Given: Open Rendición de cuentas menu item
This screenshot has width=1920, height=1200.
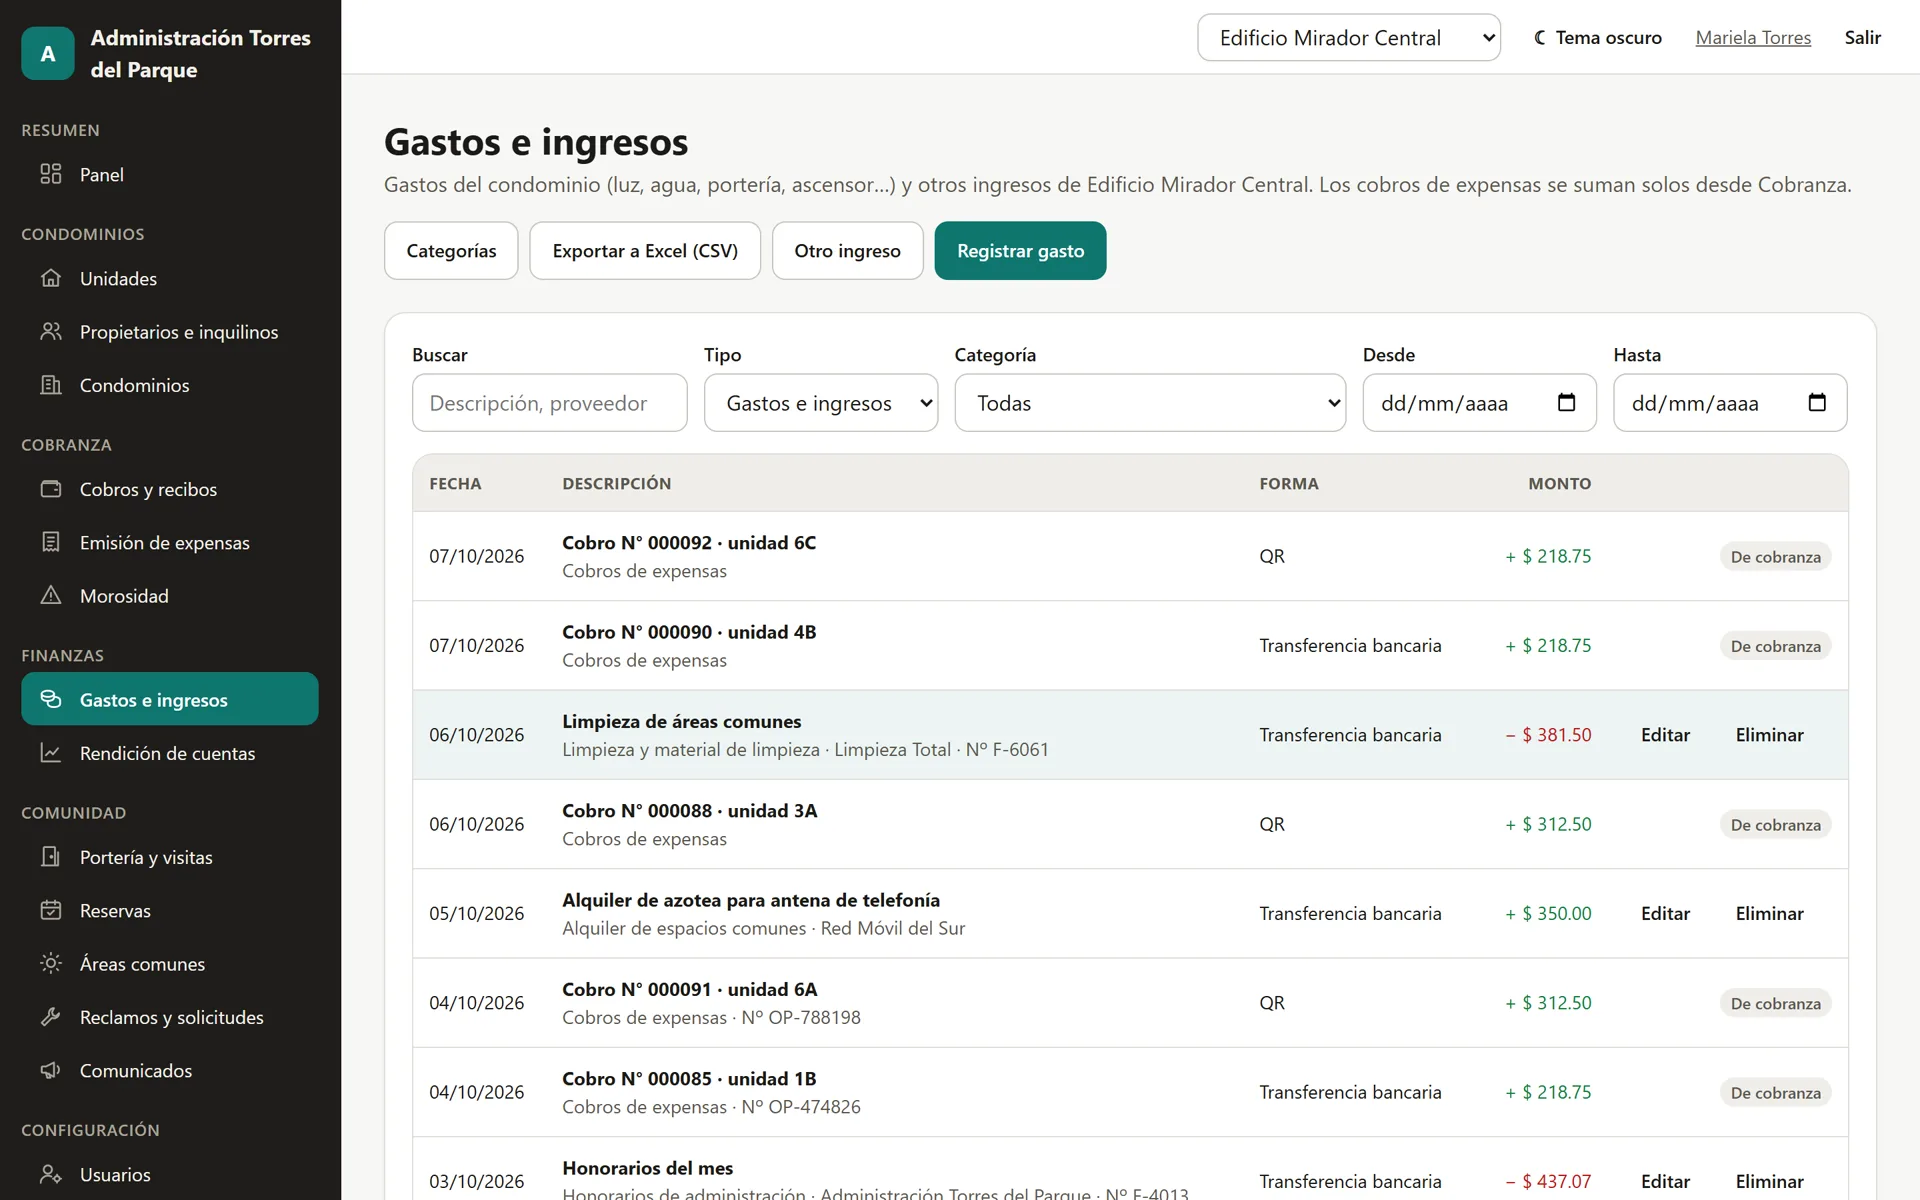Looking at the screenshot, I should point(170,753).
